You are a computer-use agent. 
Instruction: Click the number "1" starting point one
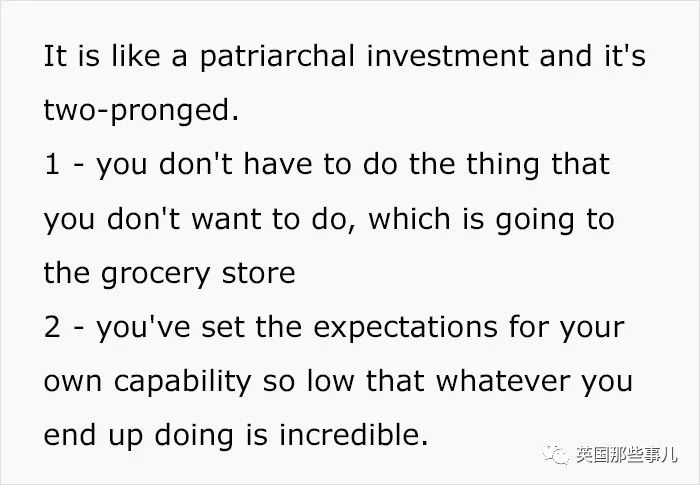click(x=52, y=163)
